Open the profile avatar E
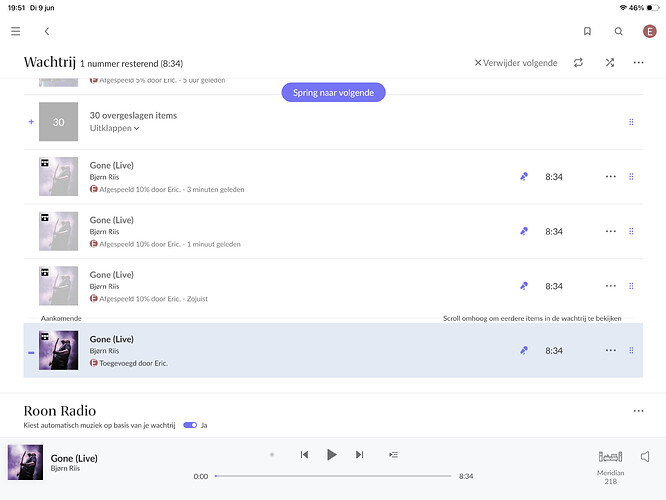This screenshot has height=500, width=666. (649, 31)
